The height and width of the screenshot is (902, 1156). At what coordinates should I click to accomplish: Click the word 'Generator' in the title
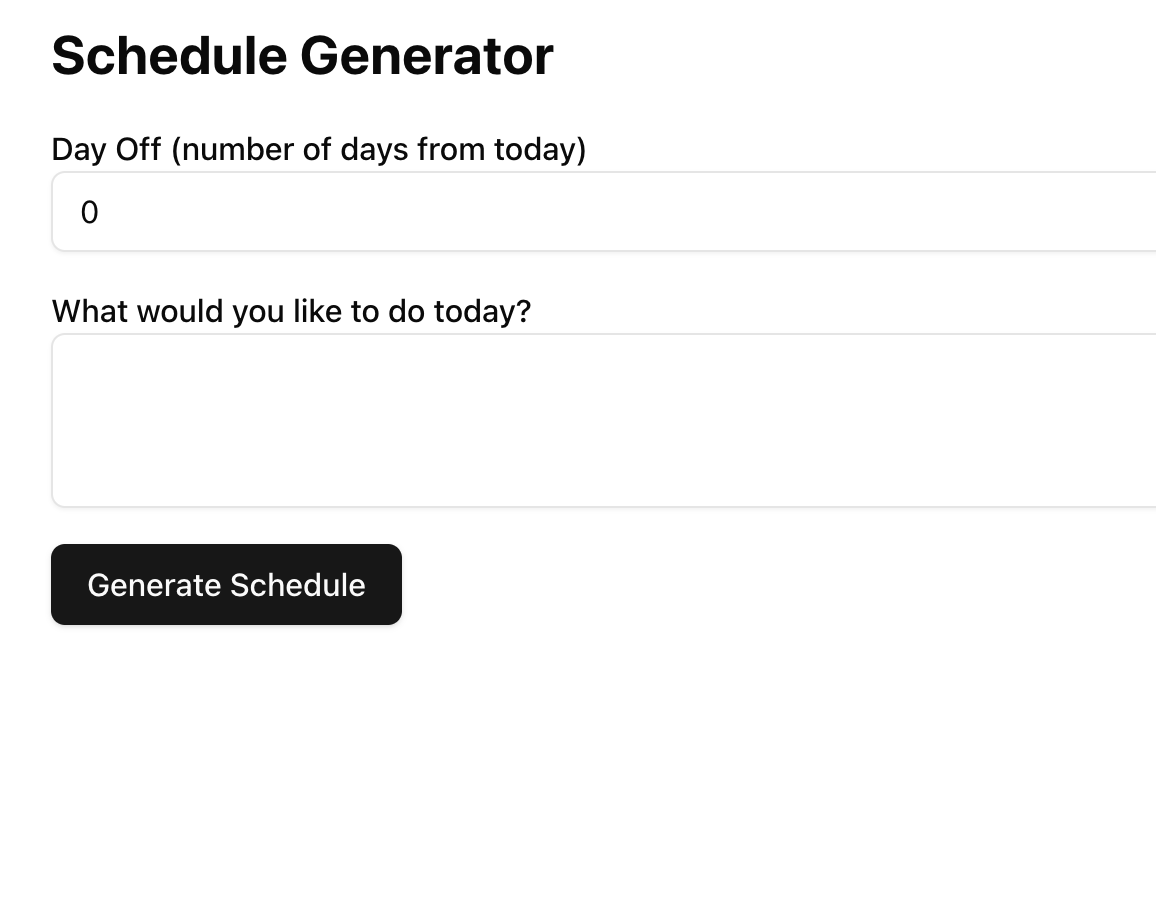pyautogui.click(x=427, y=56)
